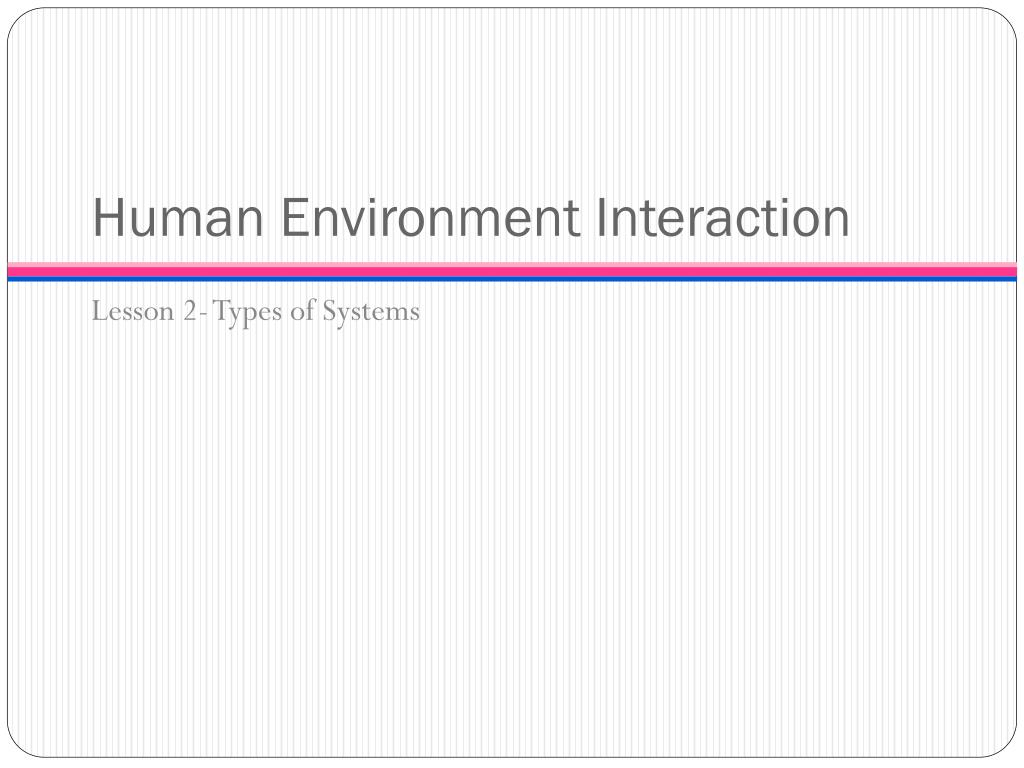Click the word 'Environment' in the title
Image resolution: width=1024 pixels, height=768 pixels.
tap(430, 217)
